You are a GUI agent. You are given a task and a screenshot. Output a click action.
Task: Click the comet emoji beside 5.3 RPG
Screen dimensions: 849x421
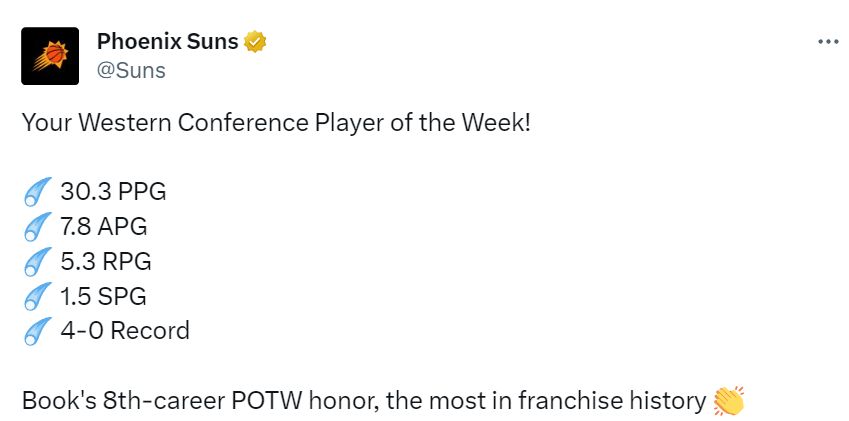[x=36, y=261]
